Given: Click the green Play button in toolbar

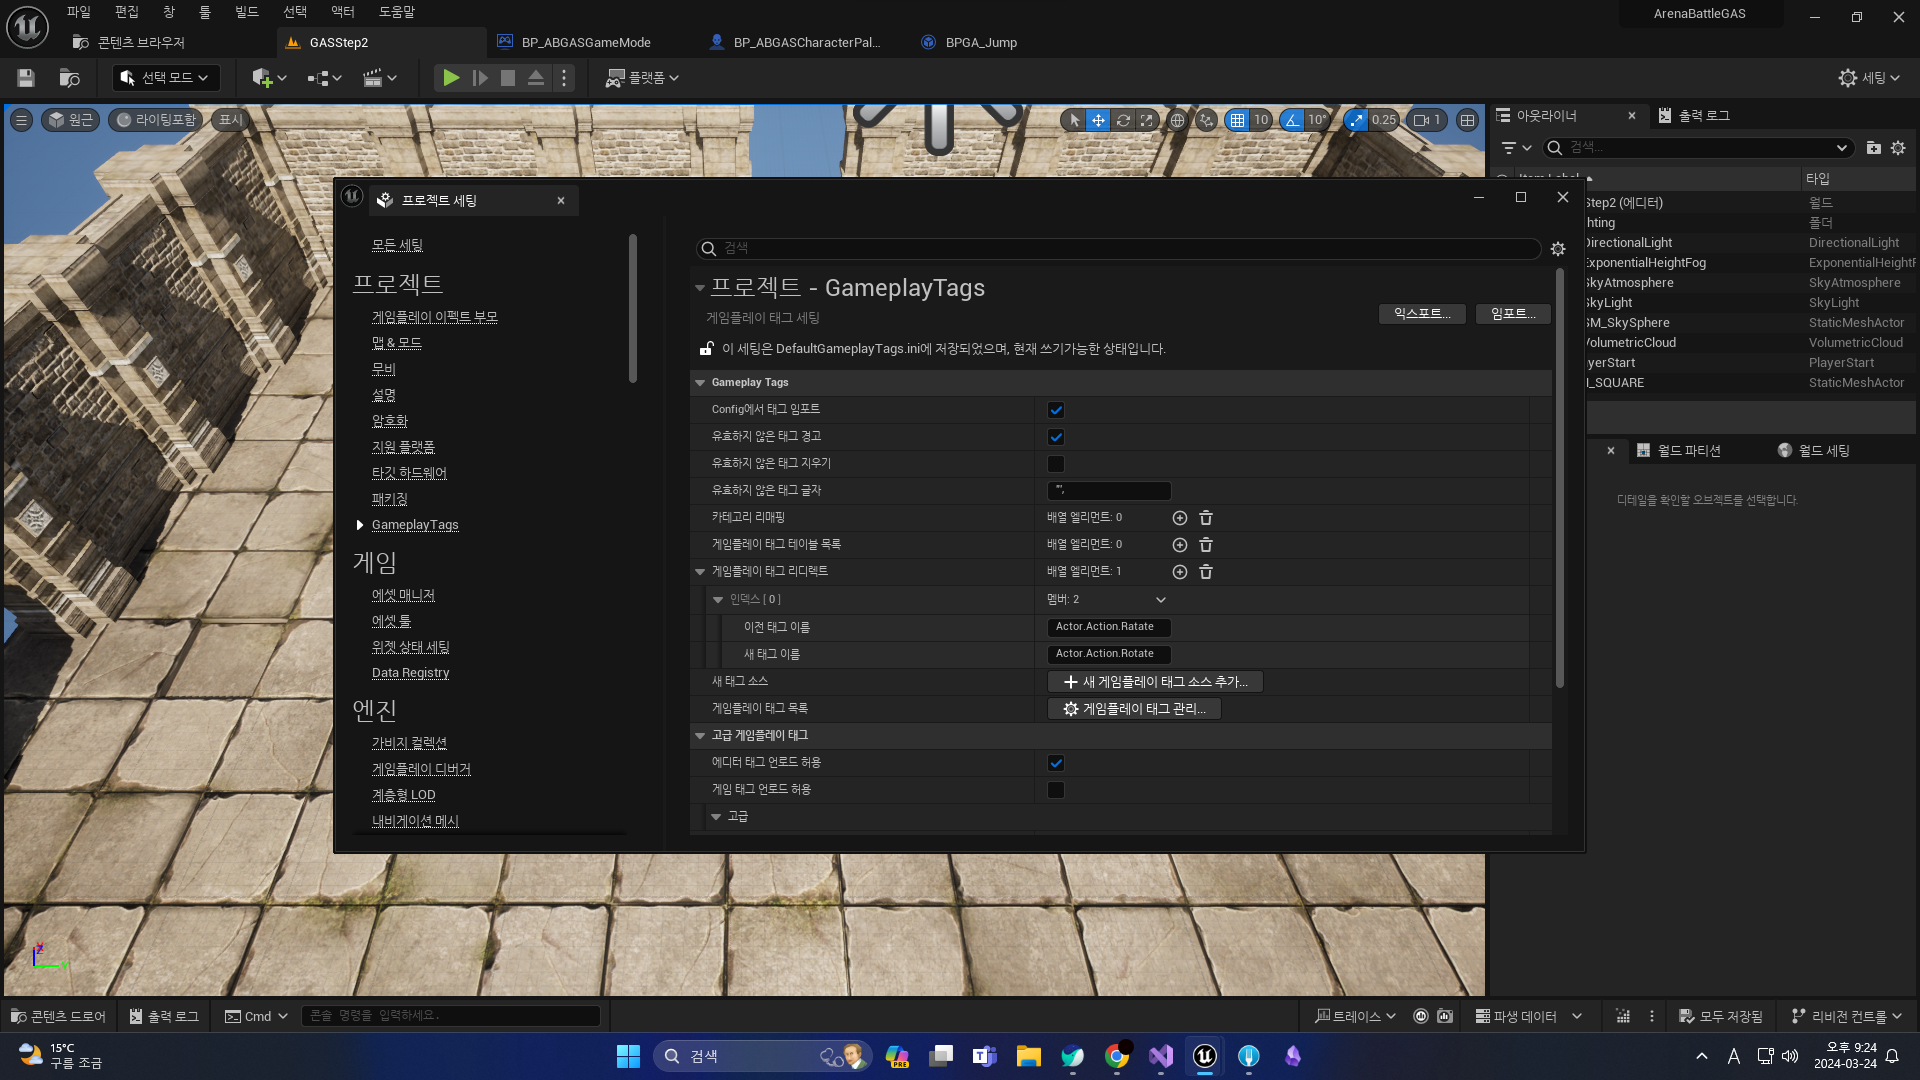Looking at the screenshot, I should (451, 78).
